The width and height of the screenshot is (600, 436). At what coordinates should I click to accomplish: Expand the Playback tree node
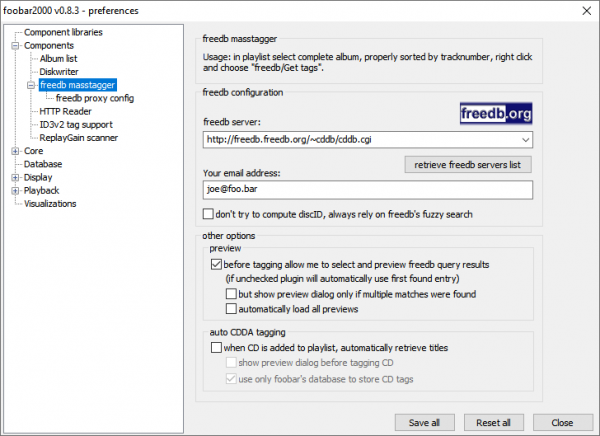[15, 190]
